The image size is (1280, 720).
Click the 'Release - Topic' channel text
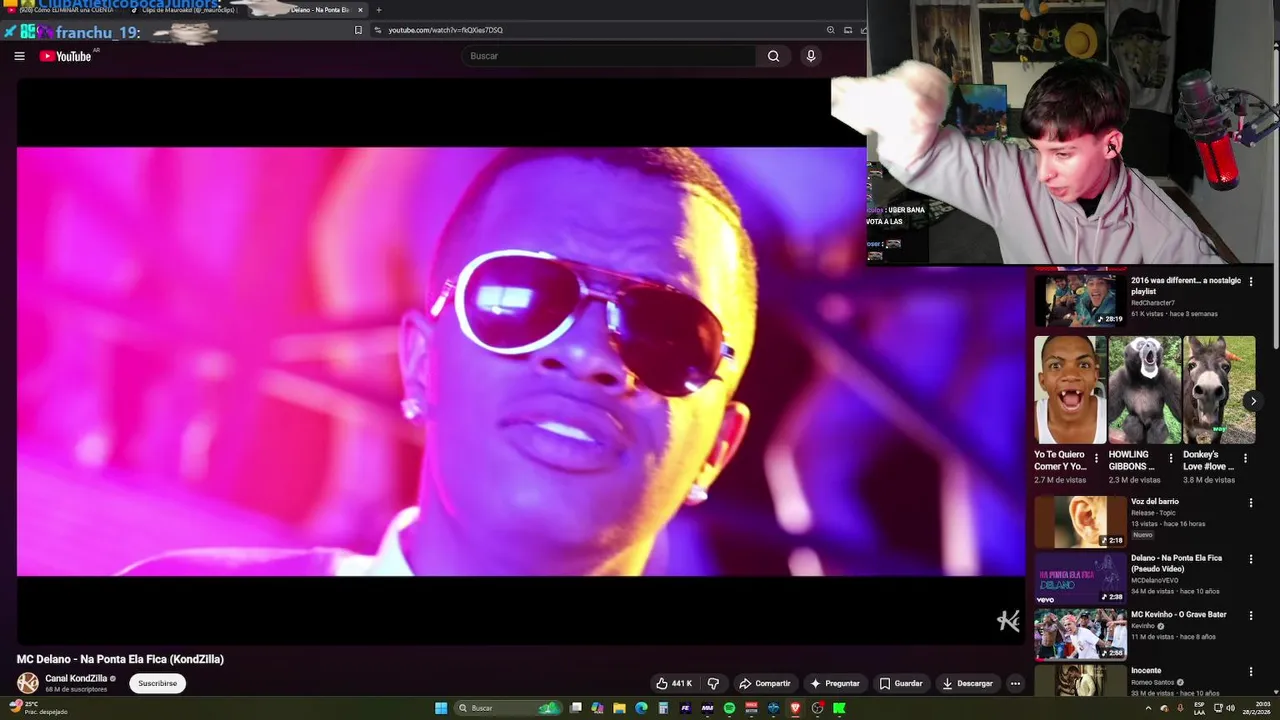[1153, 513]
